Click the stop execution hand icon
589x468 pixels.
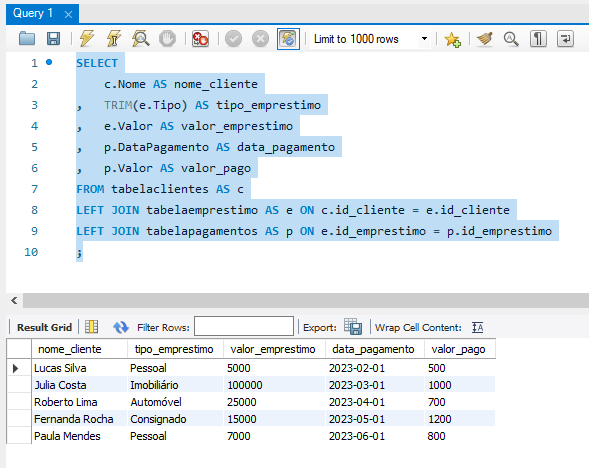click(x=167, y=39)
